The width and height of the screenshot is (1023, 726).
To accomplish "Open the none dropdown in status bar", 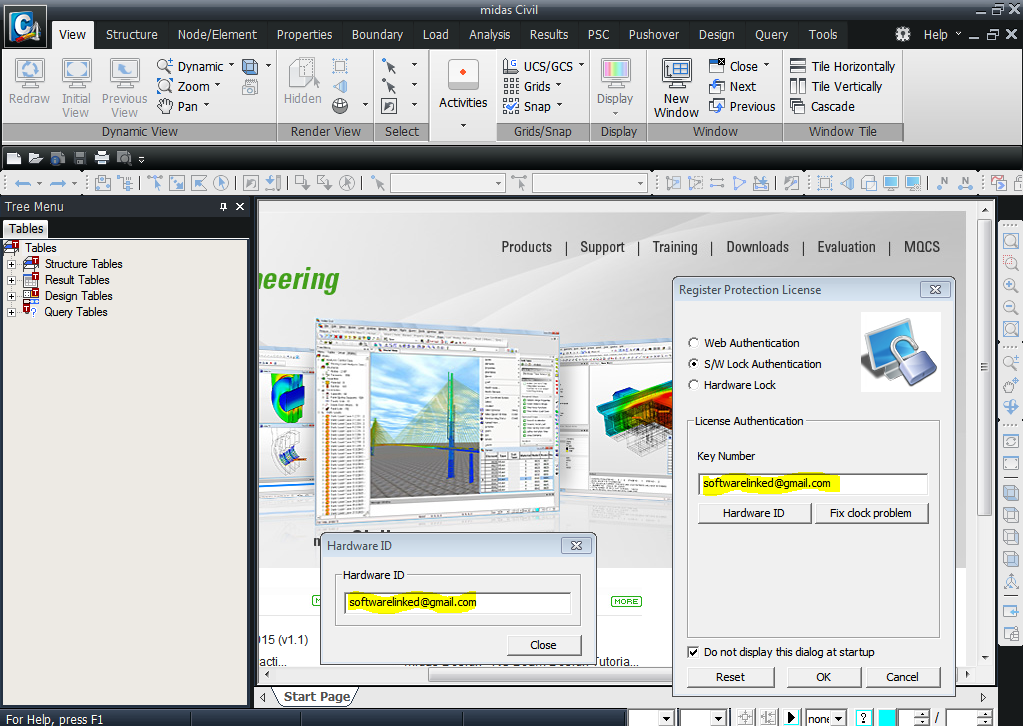I will [839, 719].
